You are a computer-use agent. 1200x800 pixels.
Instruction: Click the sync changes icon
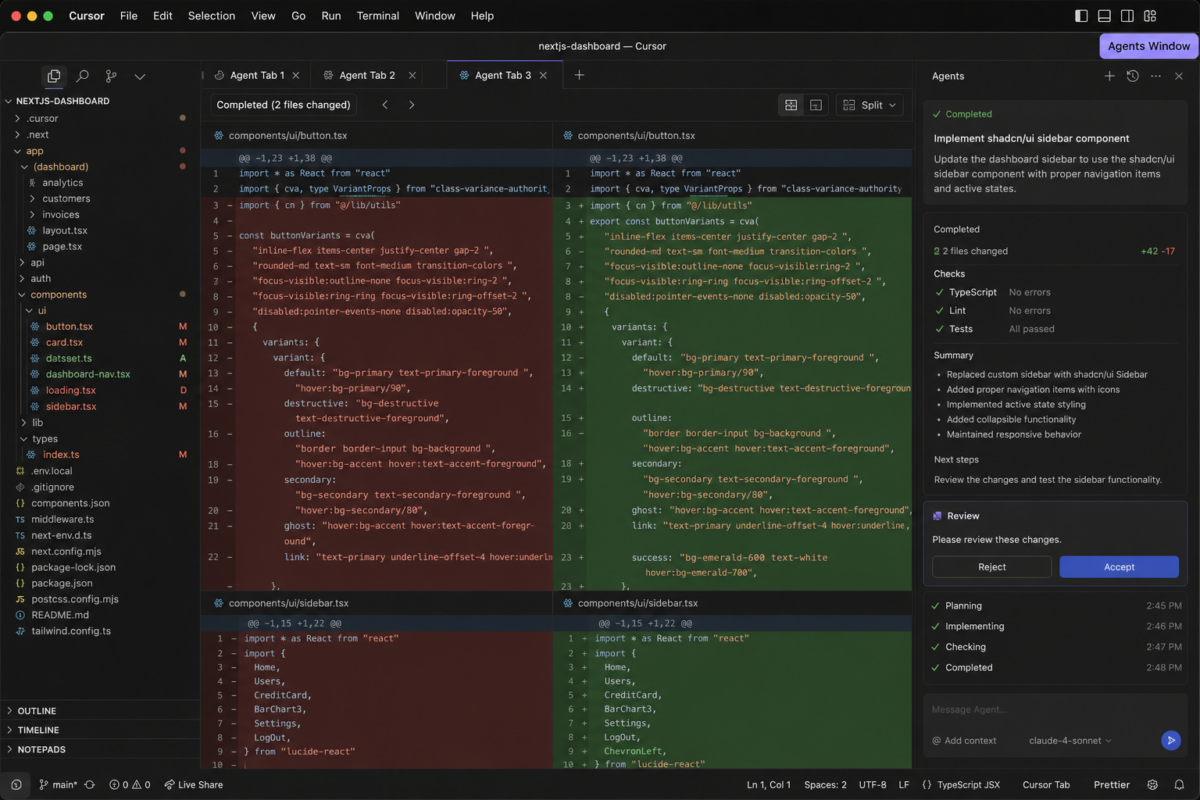coord(90,785)
